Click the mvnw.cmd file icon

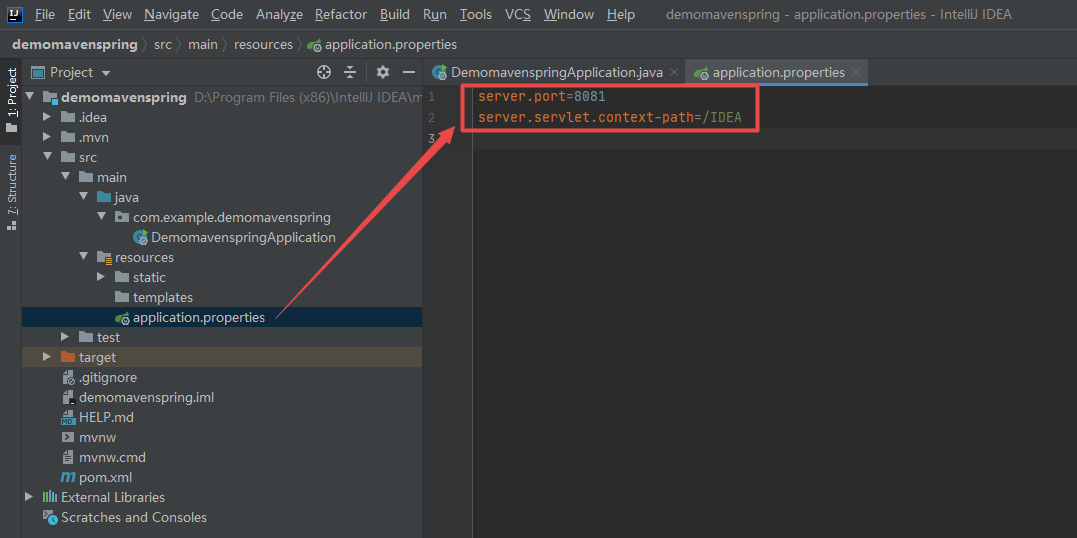click(x=68, y=457)
